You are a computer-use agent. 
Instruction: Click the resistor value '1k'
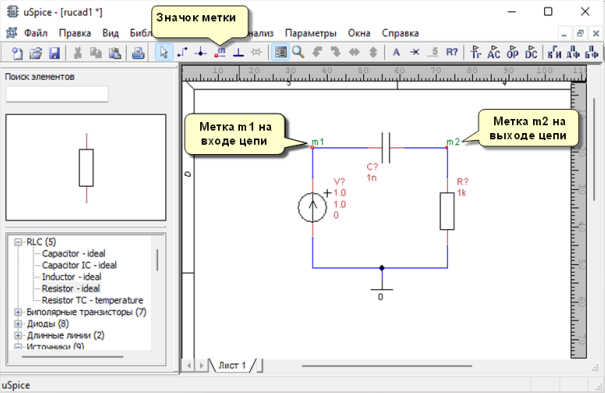pos(461,193)
